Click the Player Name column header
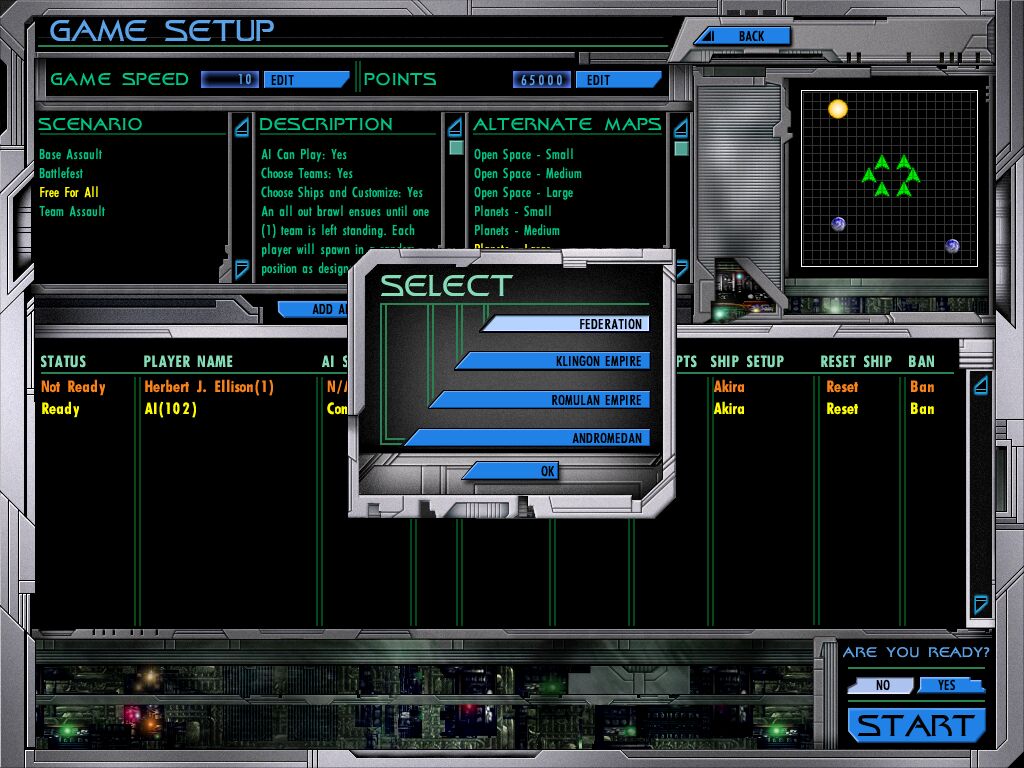Viewport: 1024px width, 768px height. click(x=188, y=362)
